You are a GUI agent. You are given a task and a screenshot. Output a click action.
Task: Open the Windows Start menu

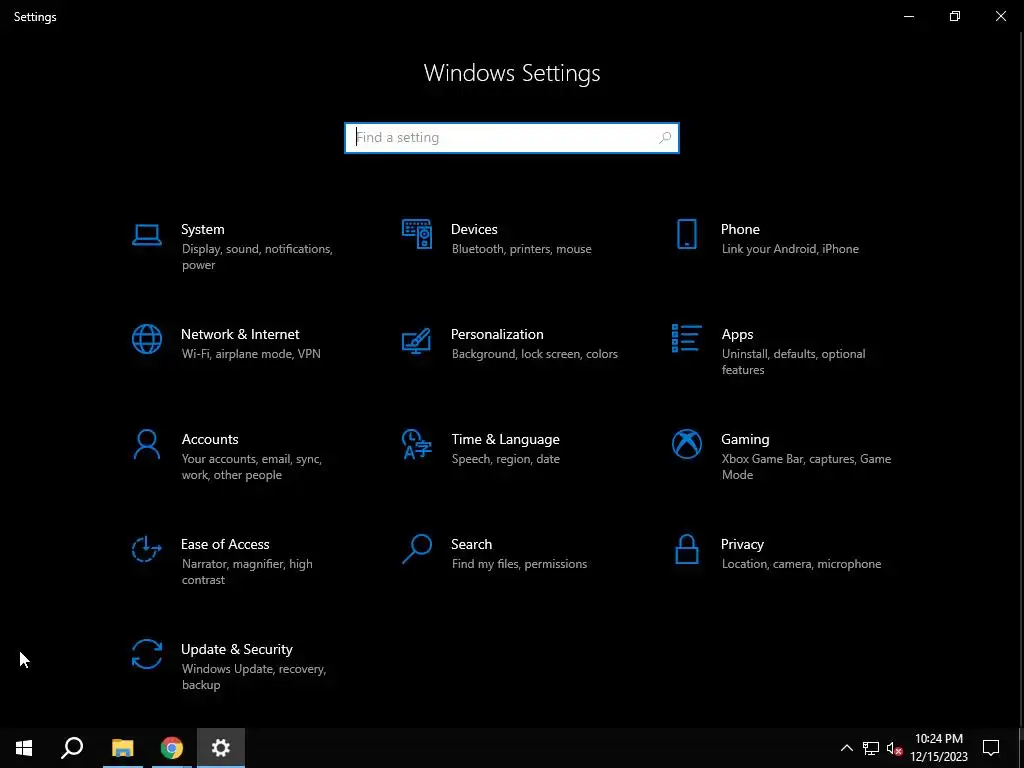24,748
